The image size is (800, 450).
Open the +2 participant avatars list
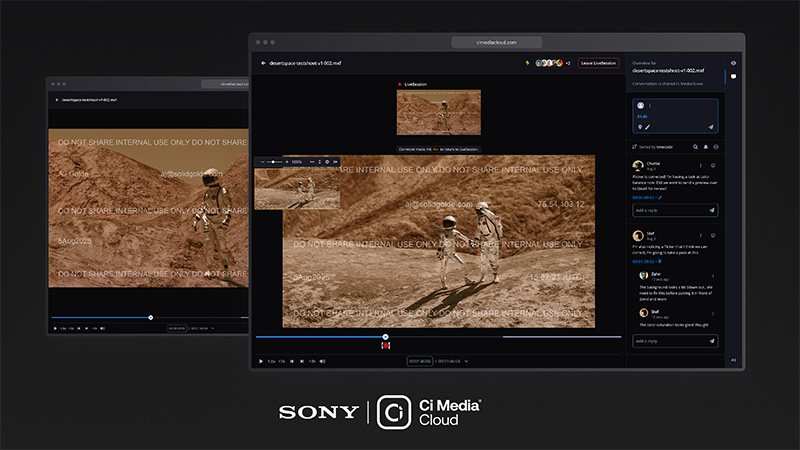[x=568, y=63]
